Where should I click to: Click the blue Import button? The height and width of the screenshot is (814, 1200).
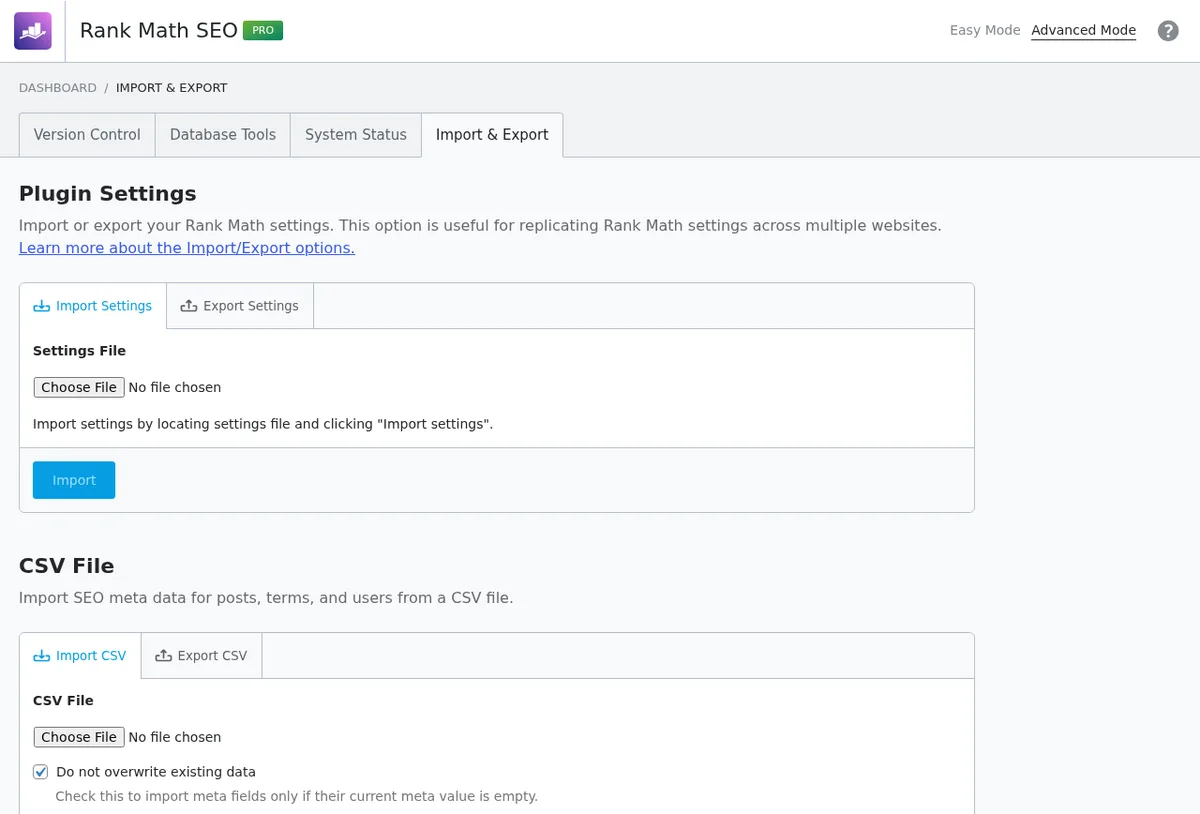click(x=74, y=480)
